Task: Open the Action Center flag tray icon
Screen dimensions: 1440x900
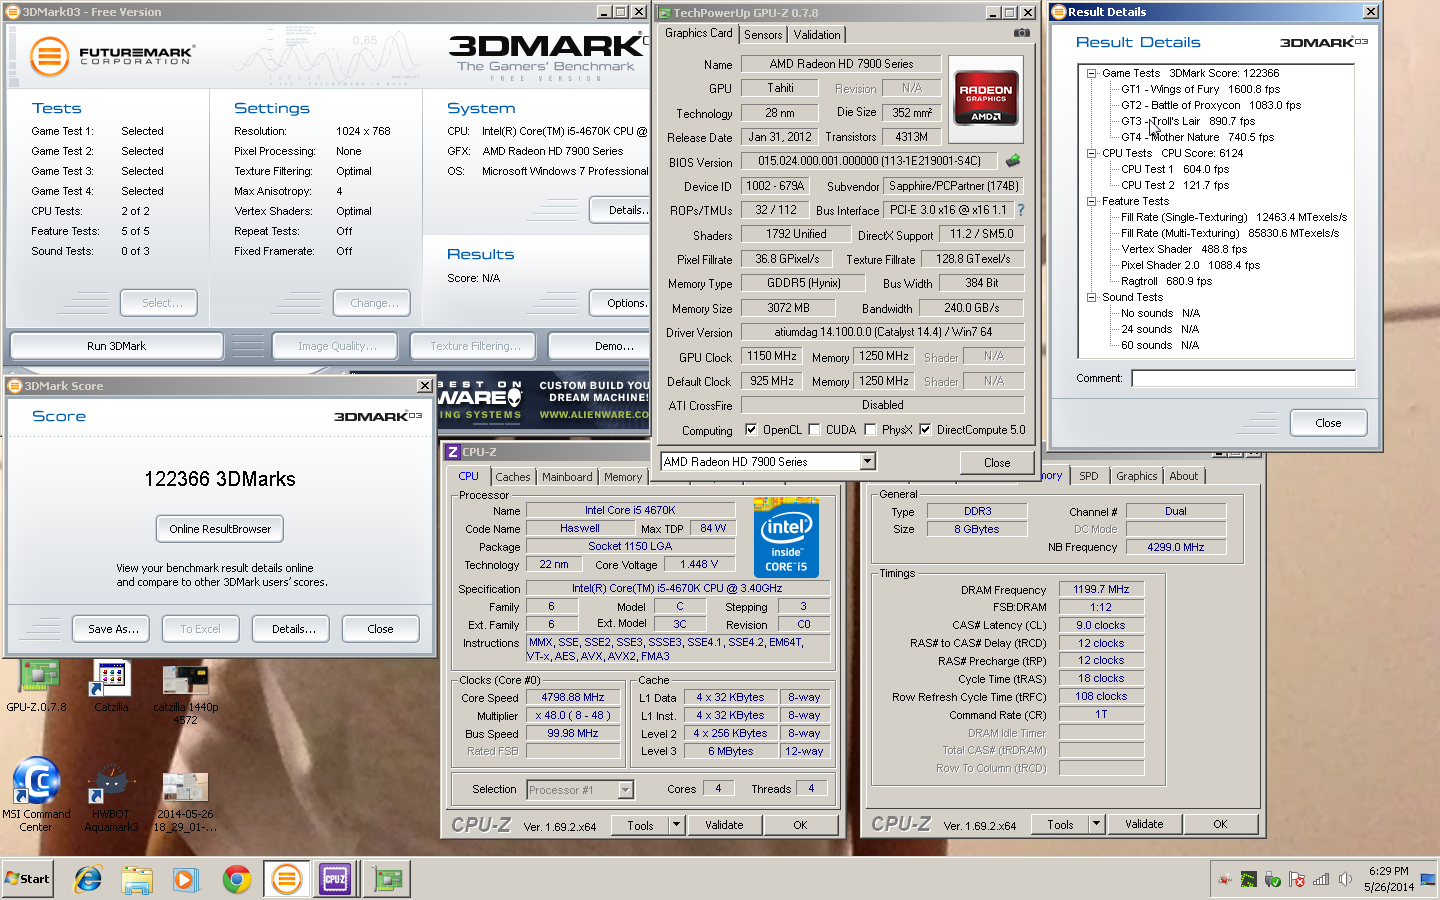Action: coord(1297,880)
